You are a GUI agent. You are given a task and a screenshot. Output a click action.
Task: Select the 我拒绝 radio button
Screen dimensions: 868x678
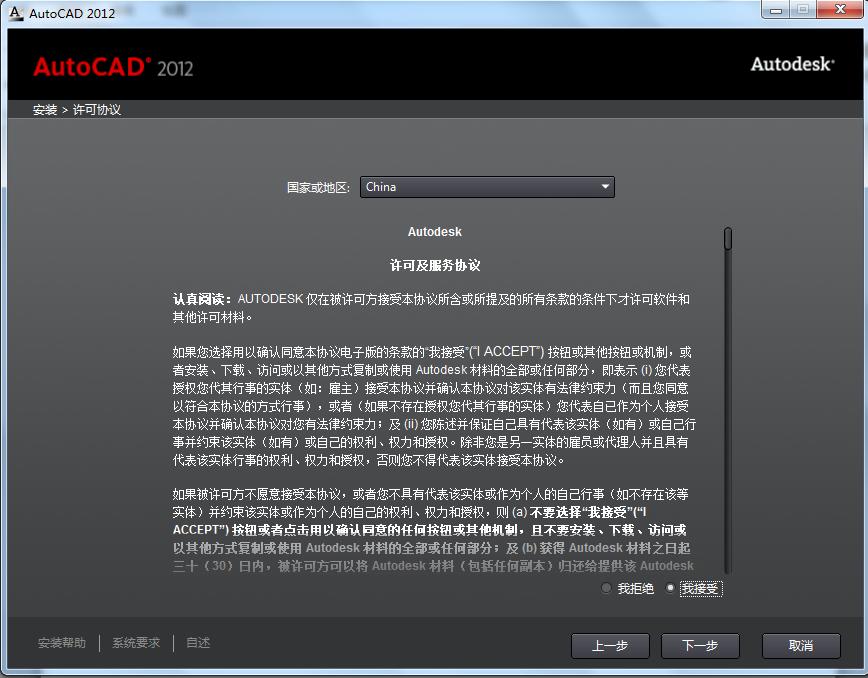pyautogui.click(x=606, y=588)
